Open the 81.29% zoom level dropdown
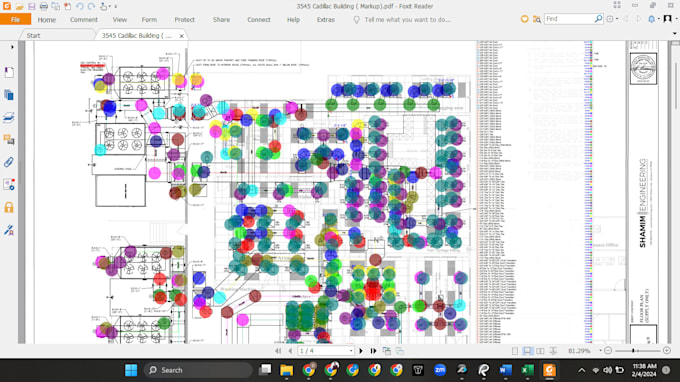 point(600,351)
